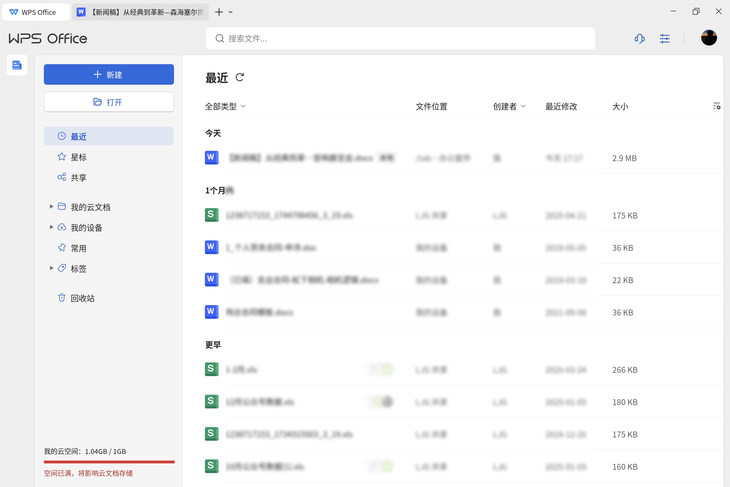This screenshot has width=730, height=487.
Task: Open the user avatar menu
Action: pos(709,38)
